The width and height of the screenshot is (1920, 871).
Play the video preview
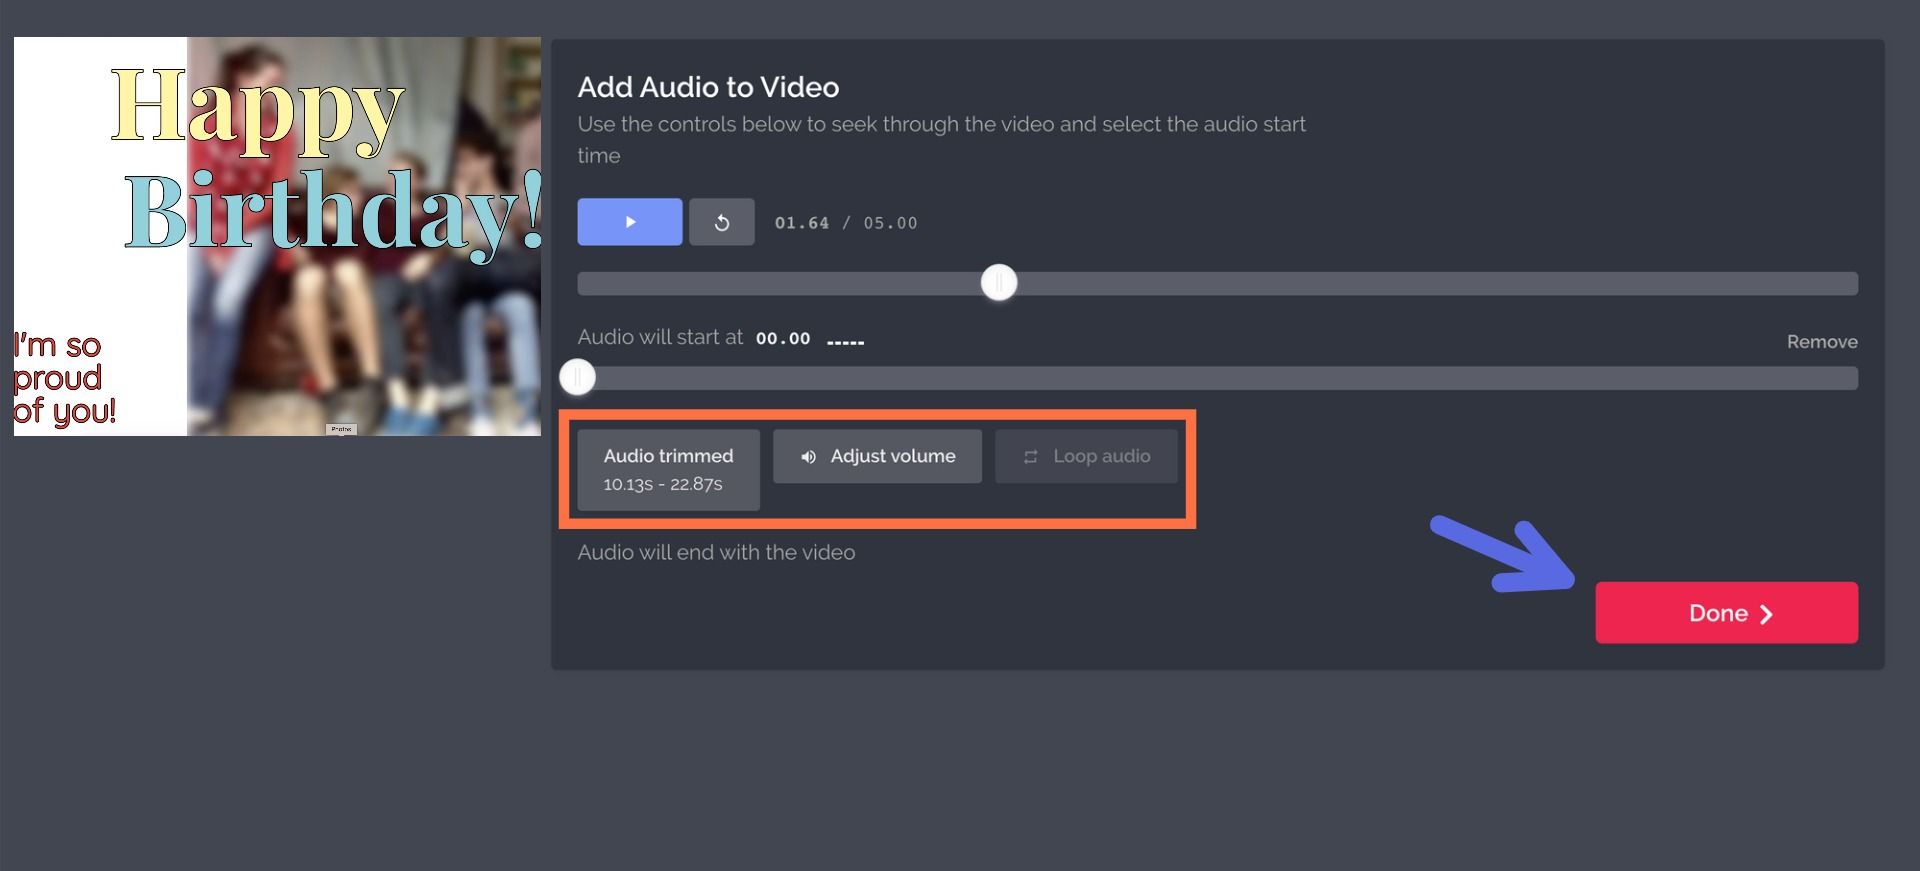click(x=629, y=222)
